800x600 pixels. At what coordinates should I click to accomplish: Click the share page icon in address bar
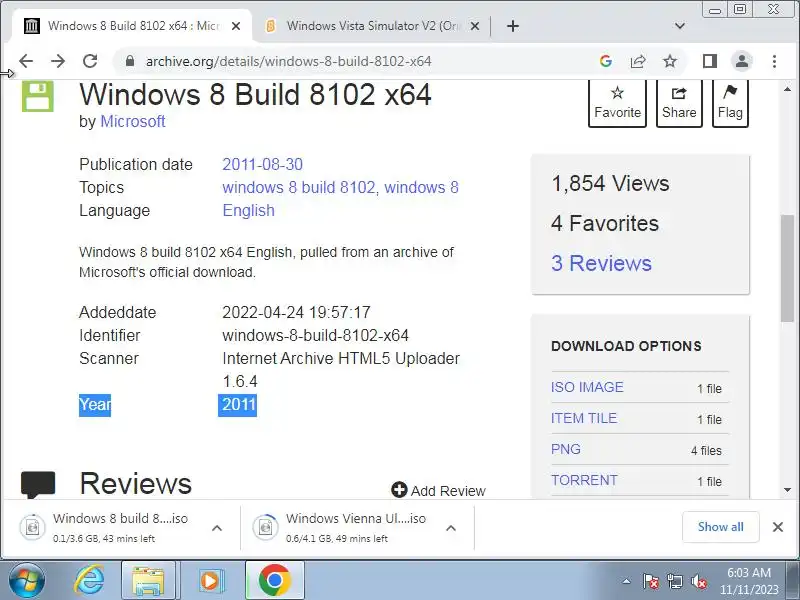(638, 61)
